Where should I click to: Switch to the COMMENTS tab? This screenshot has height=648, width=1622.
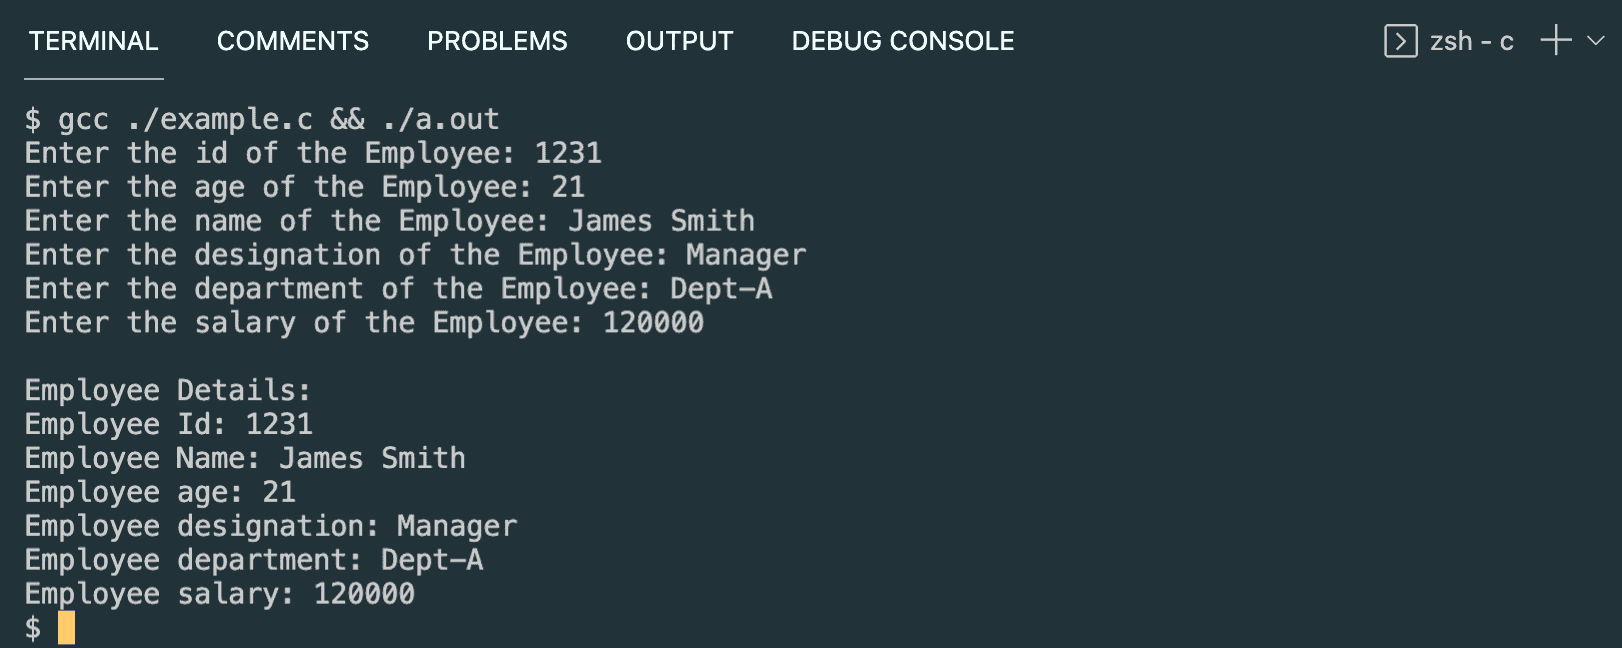[x=292, y=41]
